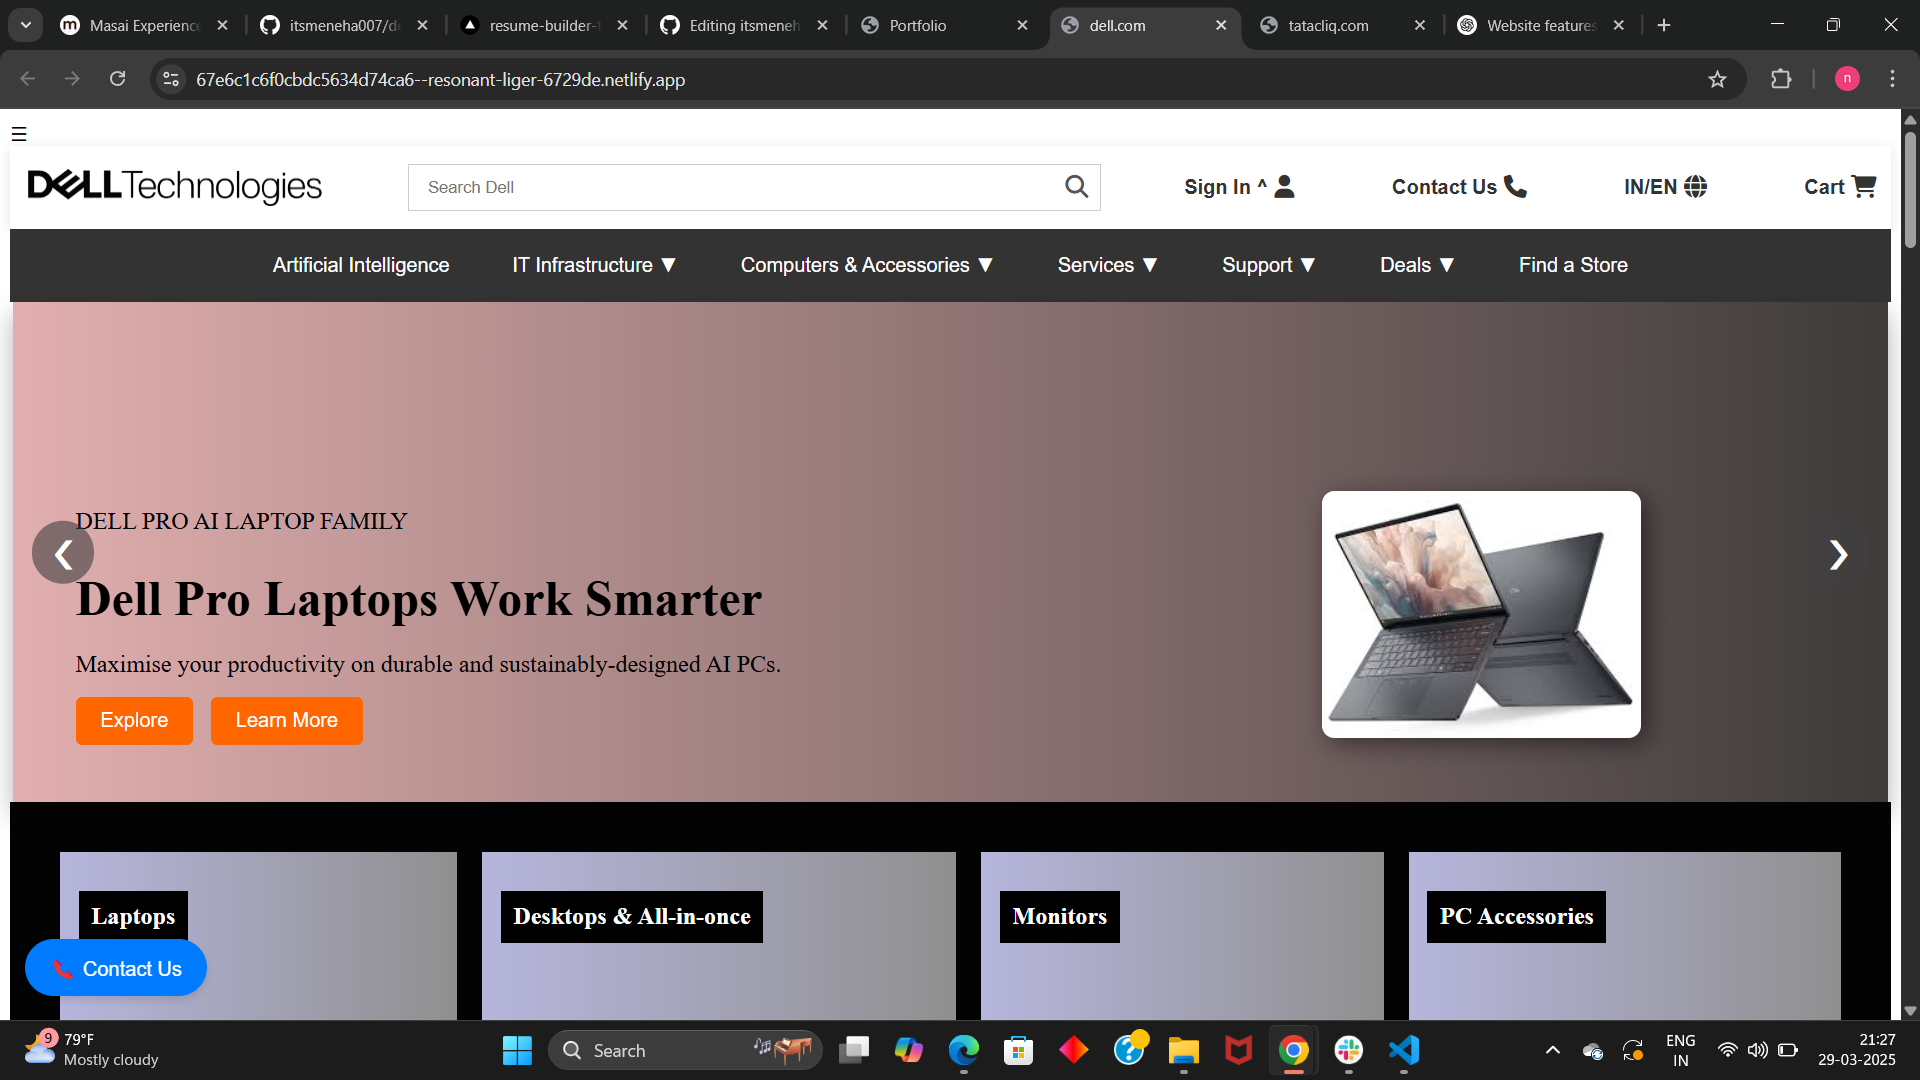The image size is (1920, 1080).
Task: Open Windows Start menu
Action: [x=517, y=1050]
